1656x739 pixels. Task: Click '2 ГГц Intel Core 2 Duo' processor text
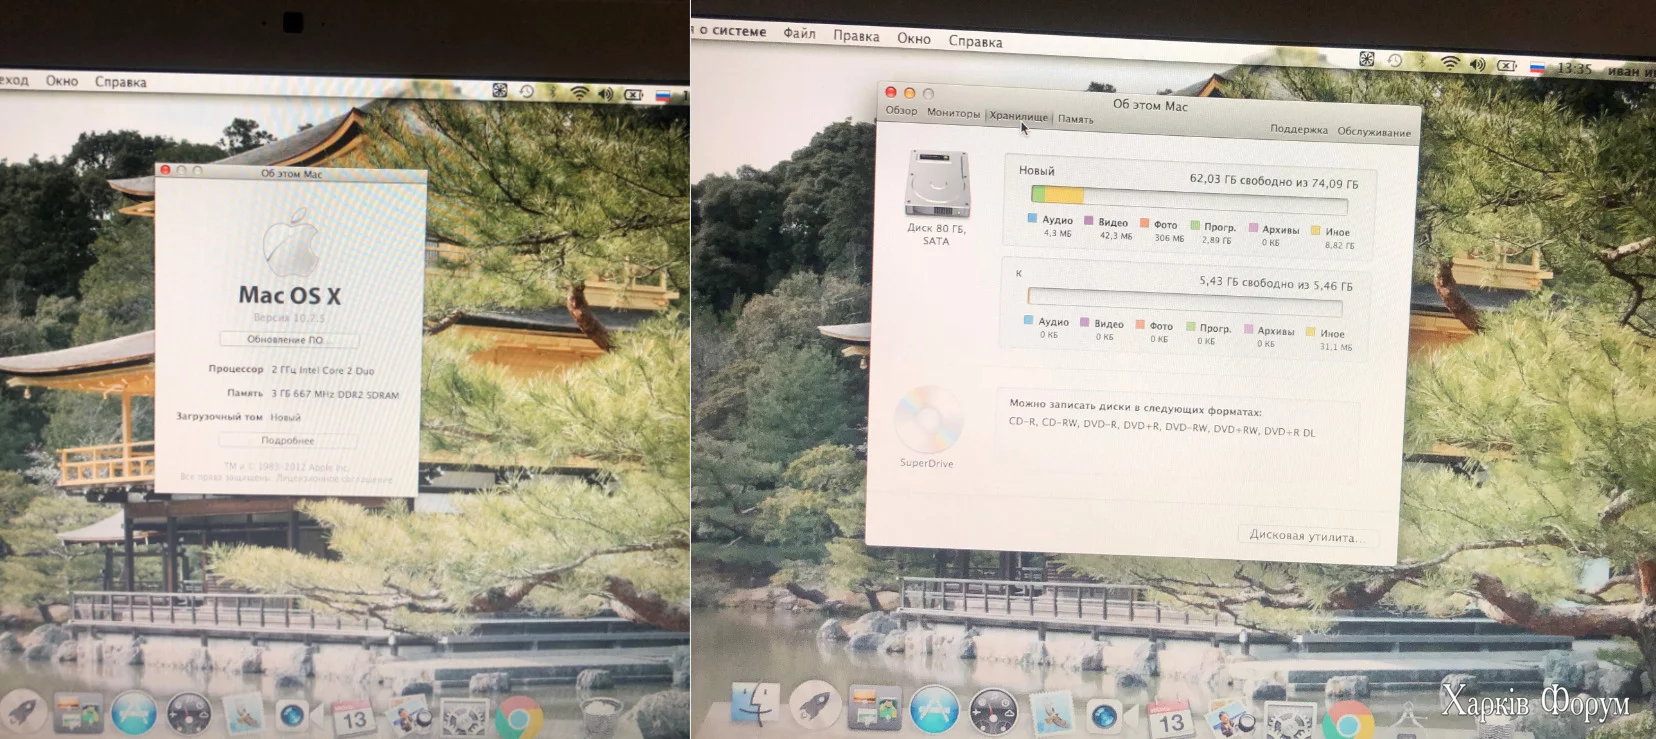tap(323, 370)
